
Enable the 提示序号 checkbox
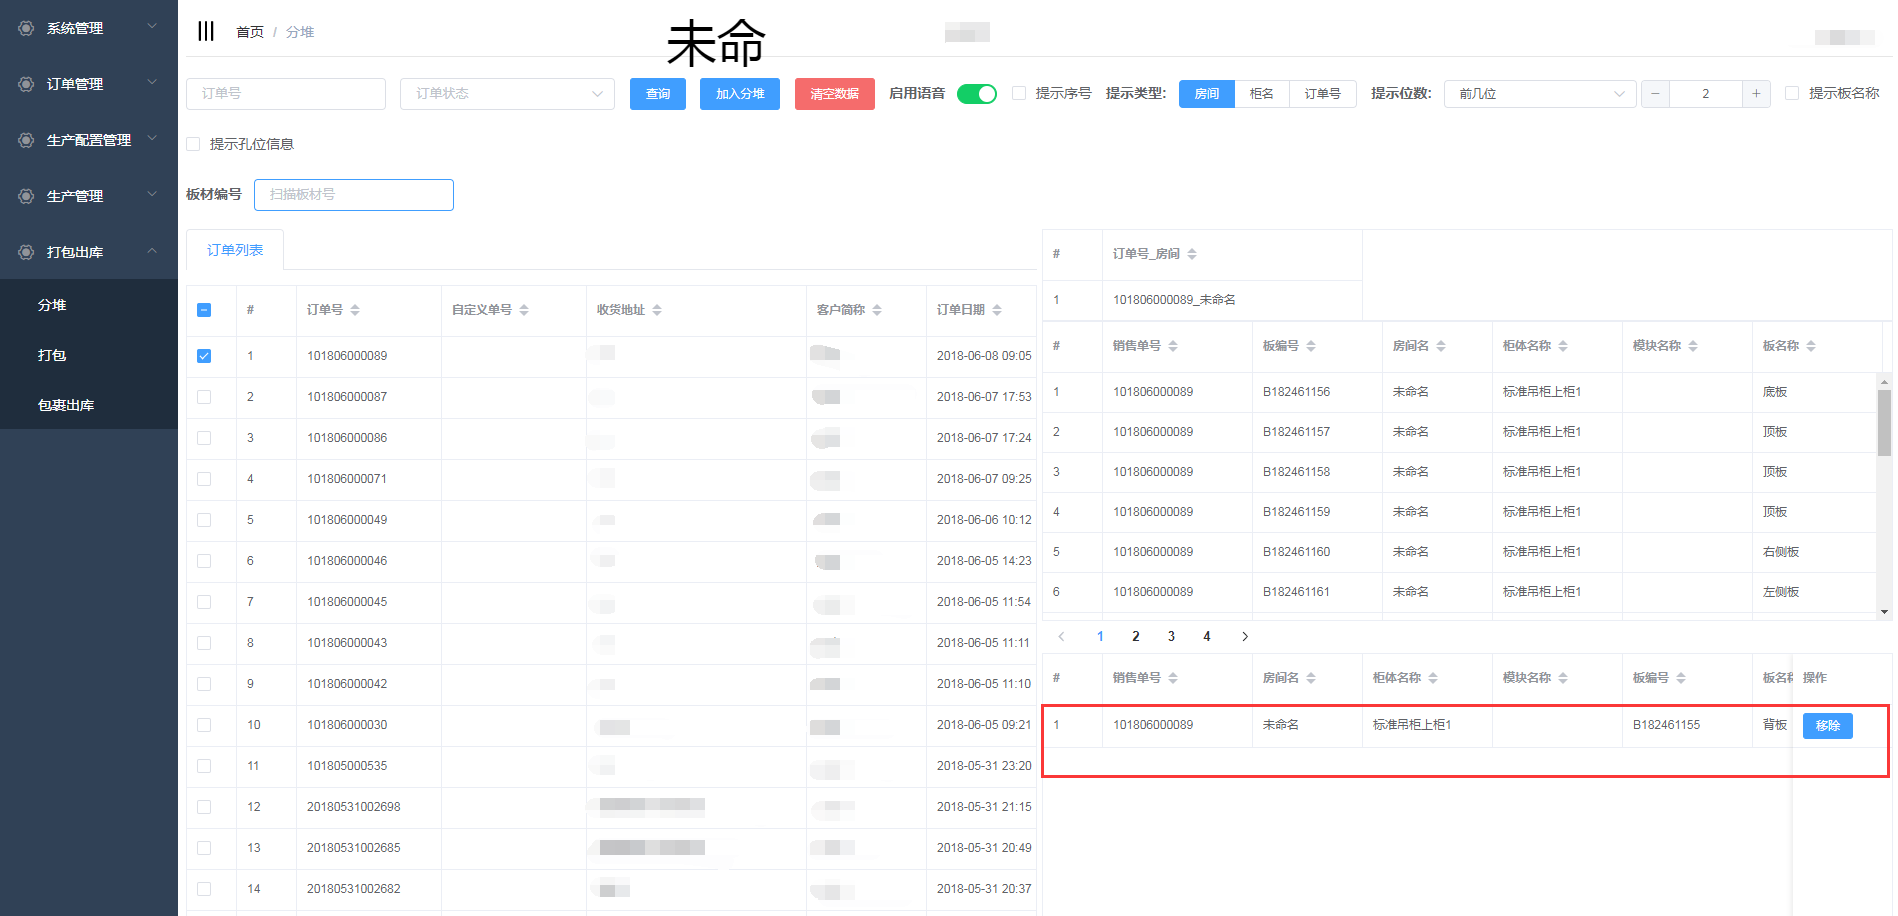[x=1019, y=93]
